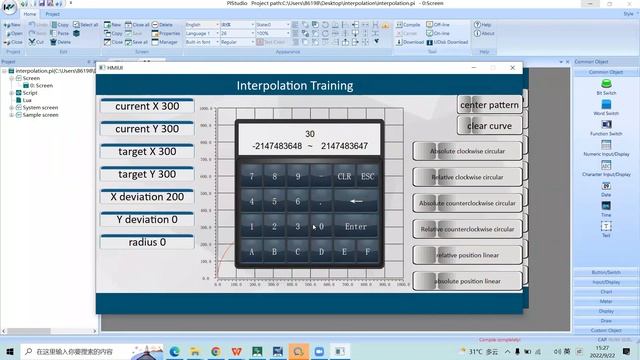Click Absolute clockwise circular button
The width and height of the screenshot is (640, 360).
click(x=467, y=151)
